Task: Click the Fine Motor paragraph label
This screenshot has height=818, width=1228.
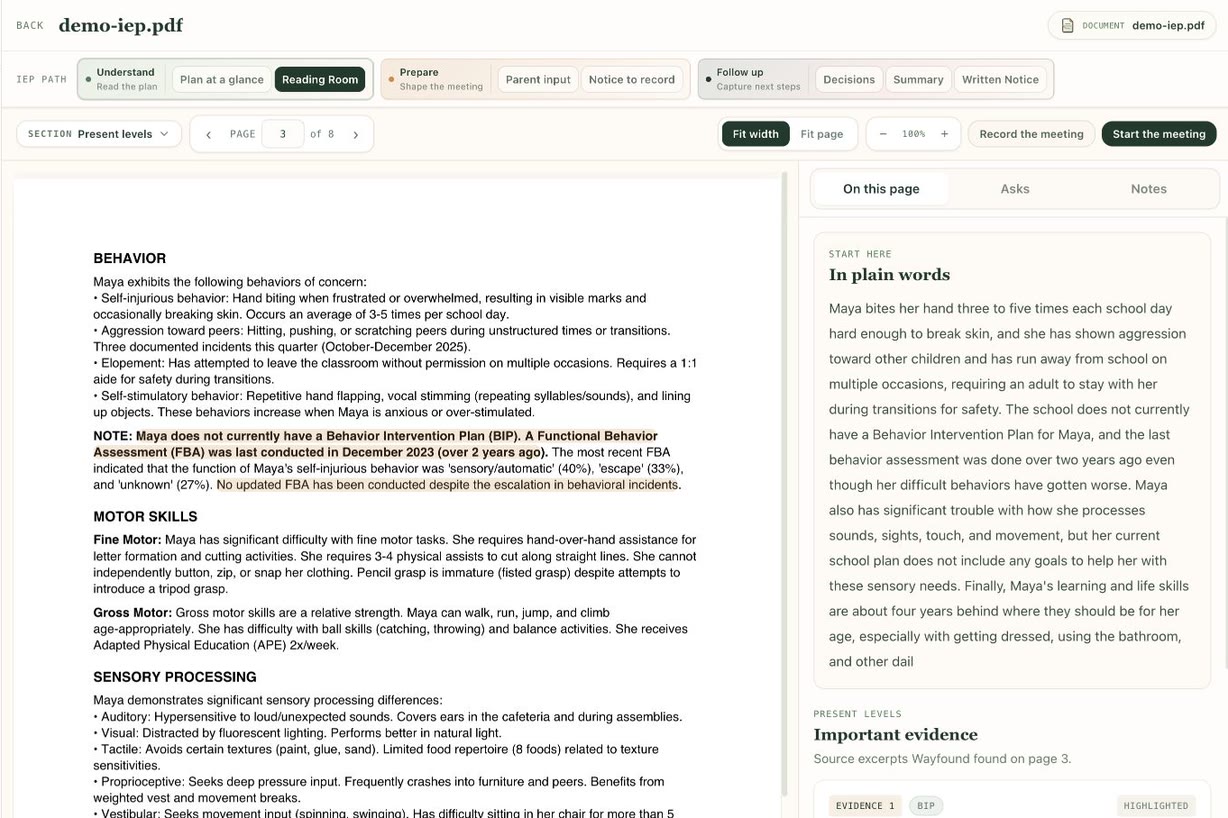Action: [x=128, y=540]
